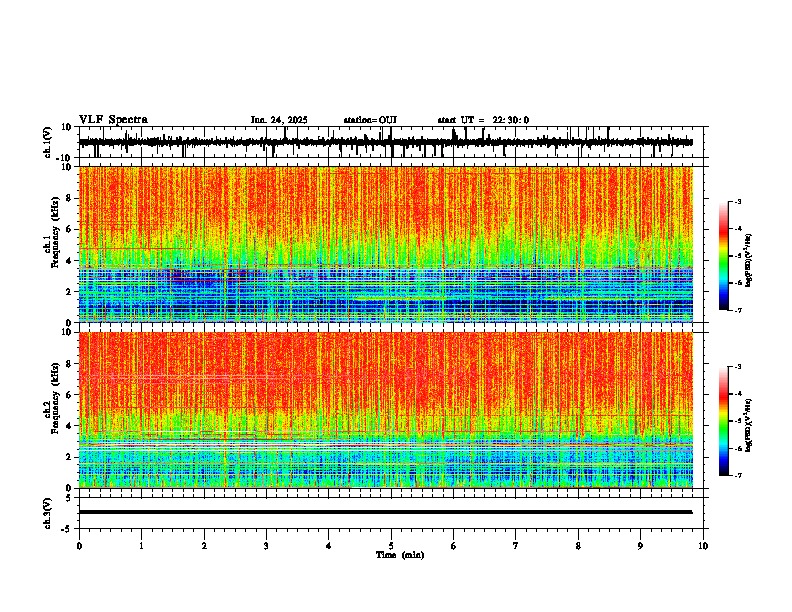Select the date "Jan. 24, 2025" in header
The height and width of the screenshot is (612, 792).
tap(279, 120)
